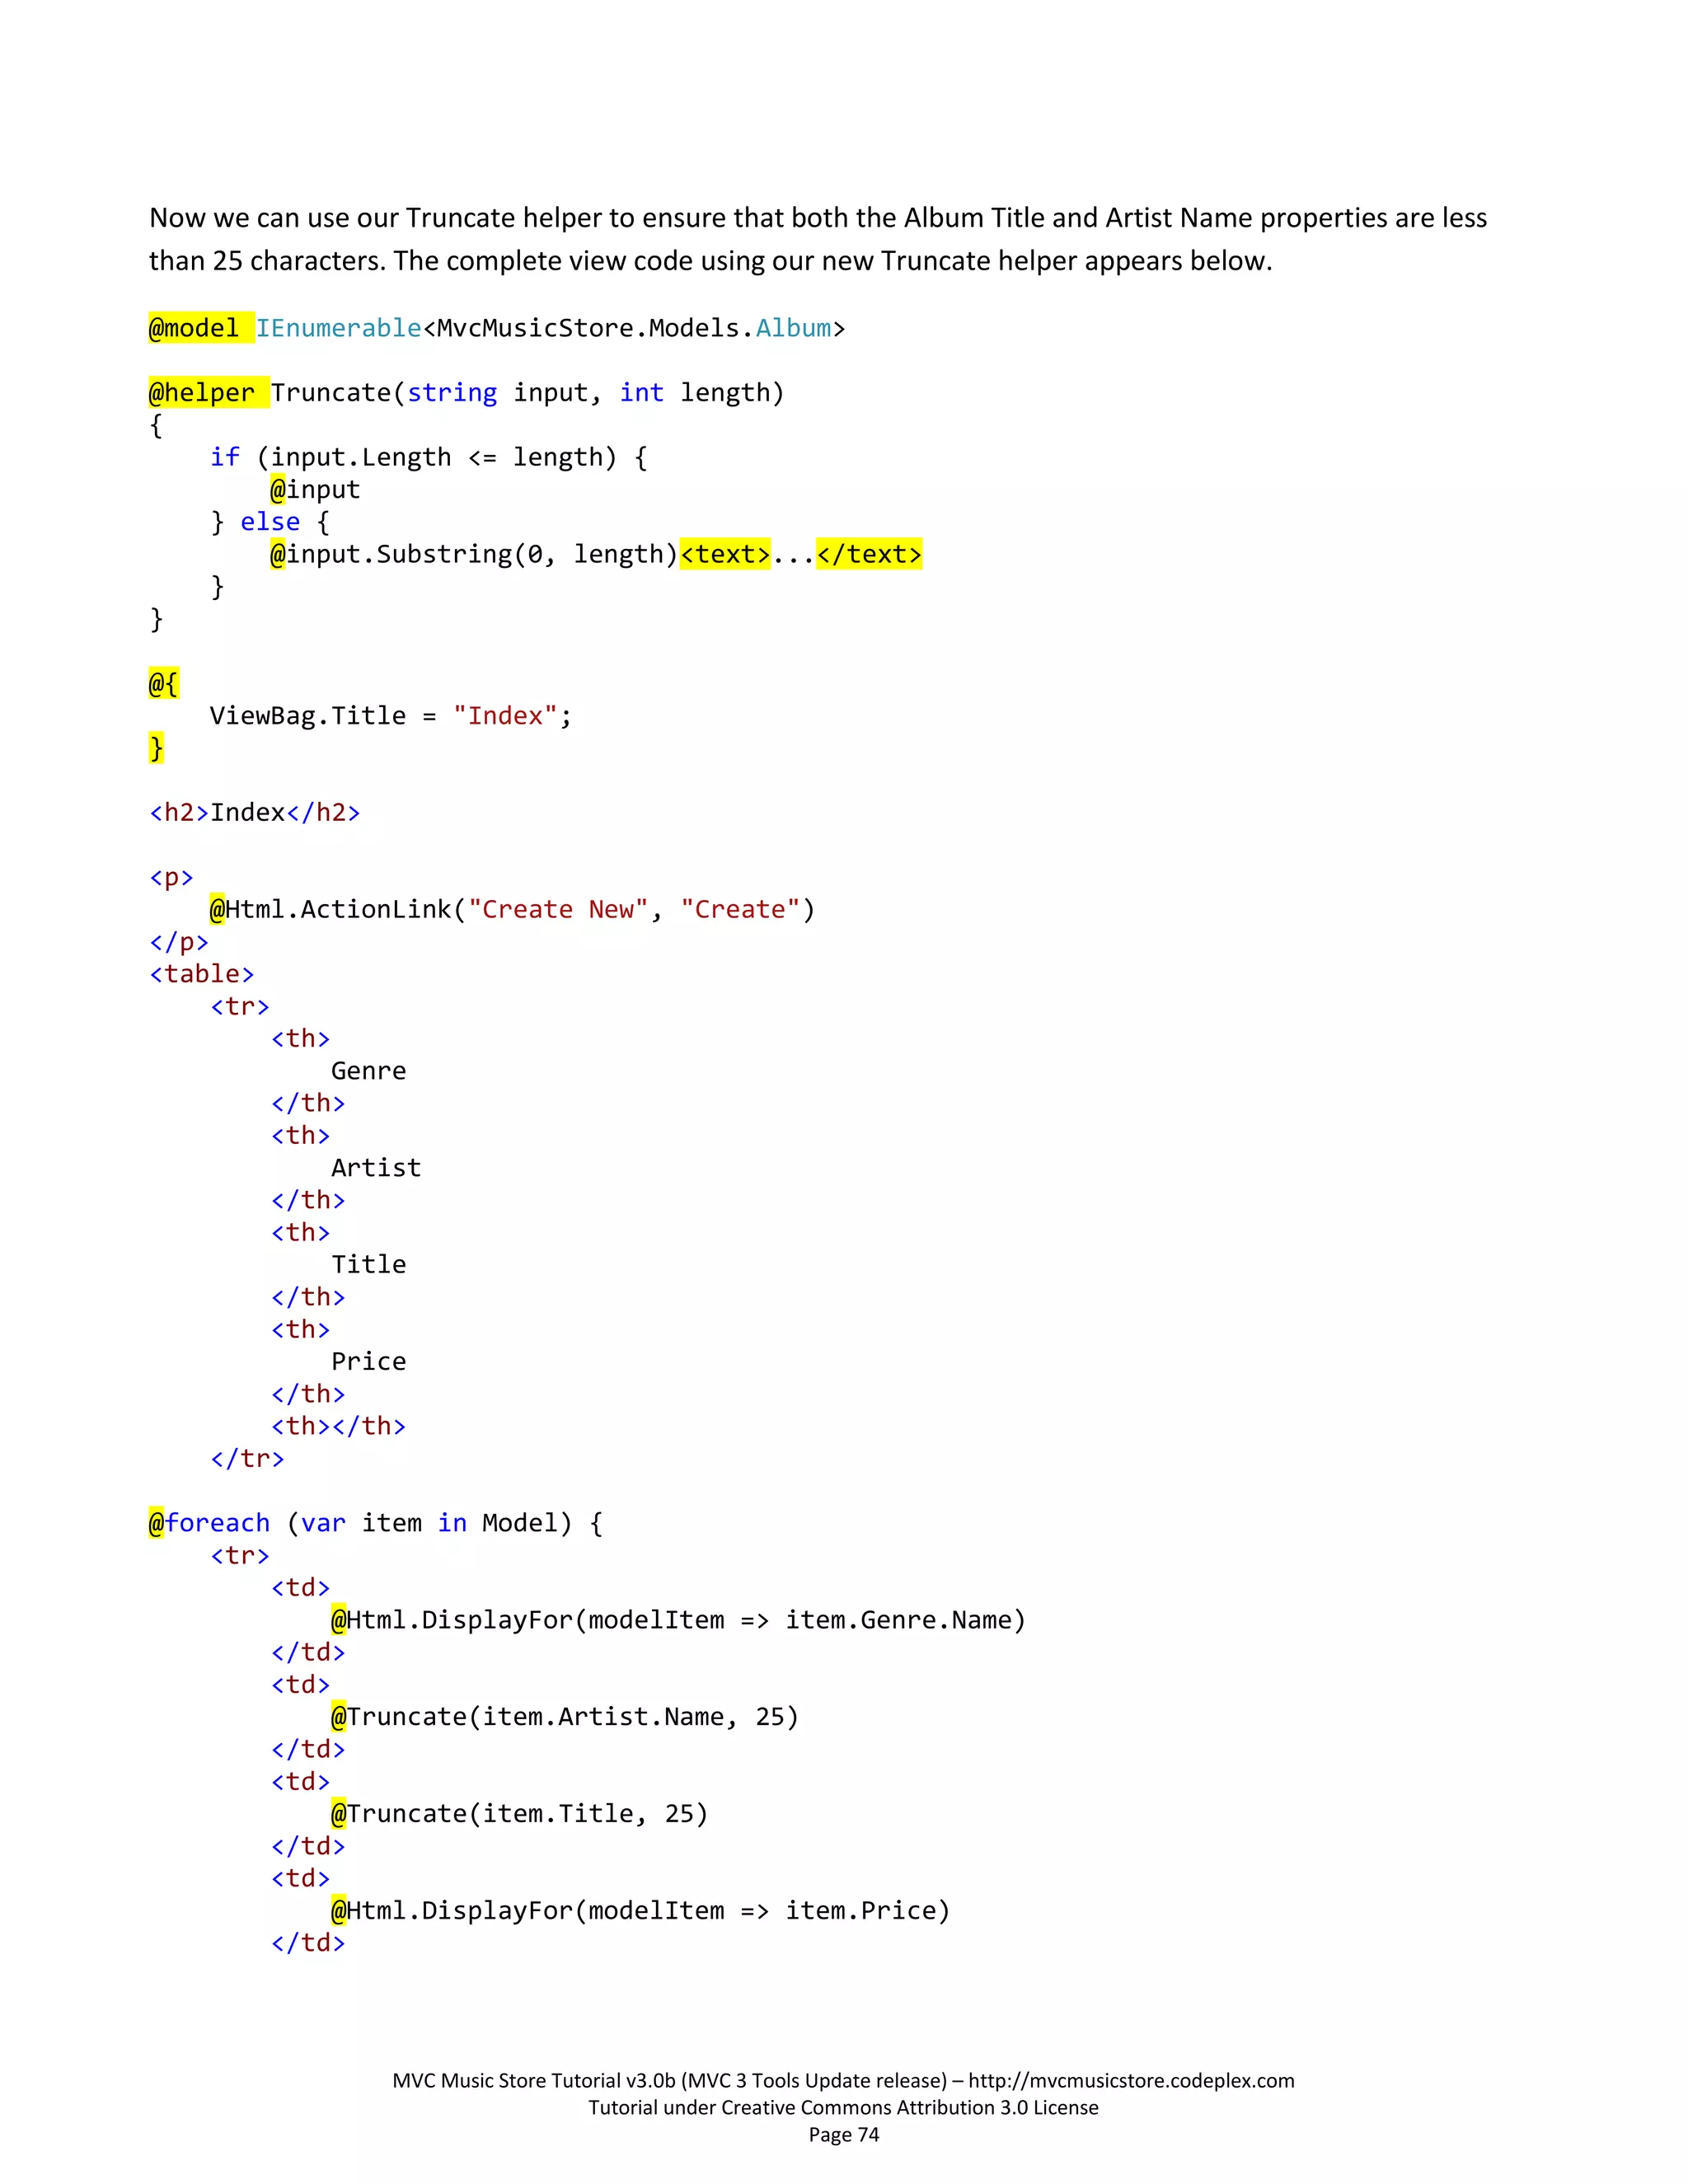Click 'item.Price' DisplayFor line
Image resolution: width=1688 pixels, height=2184 pixels.
pyautogui.click(x=641, y=1911)
